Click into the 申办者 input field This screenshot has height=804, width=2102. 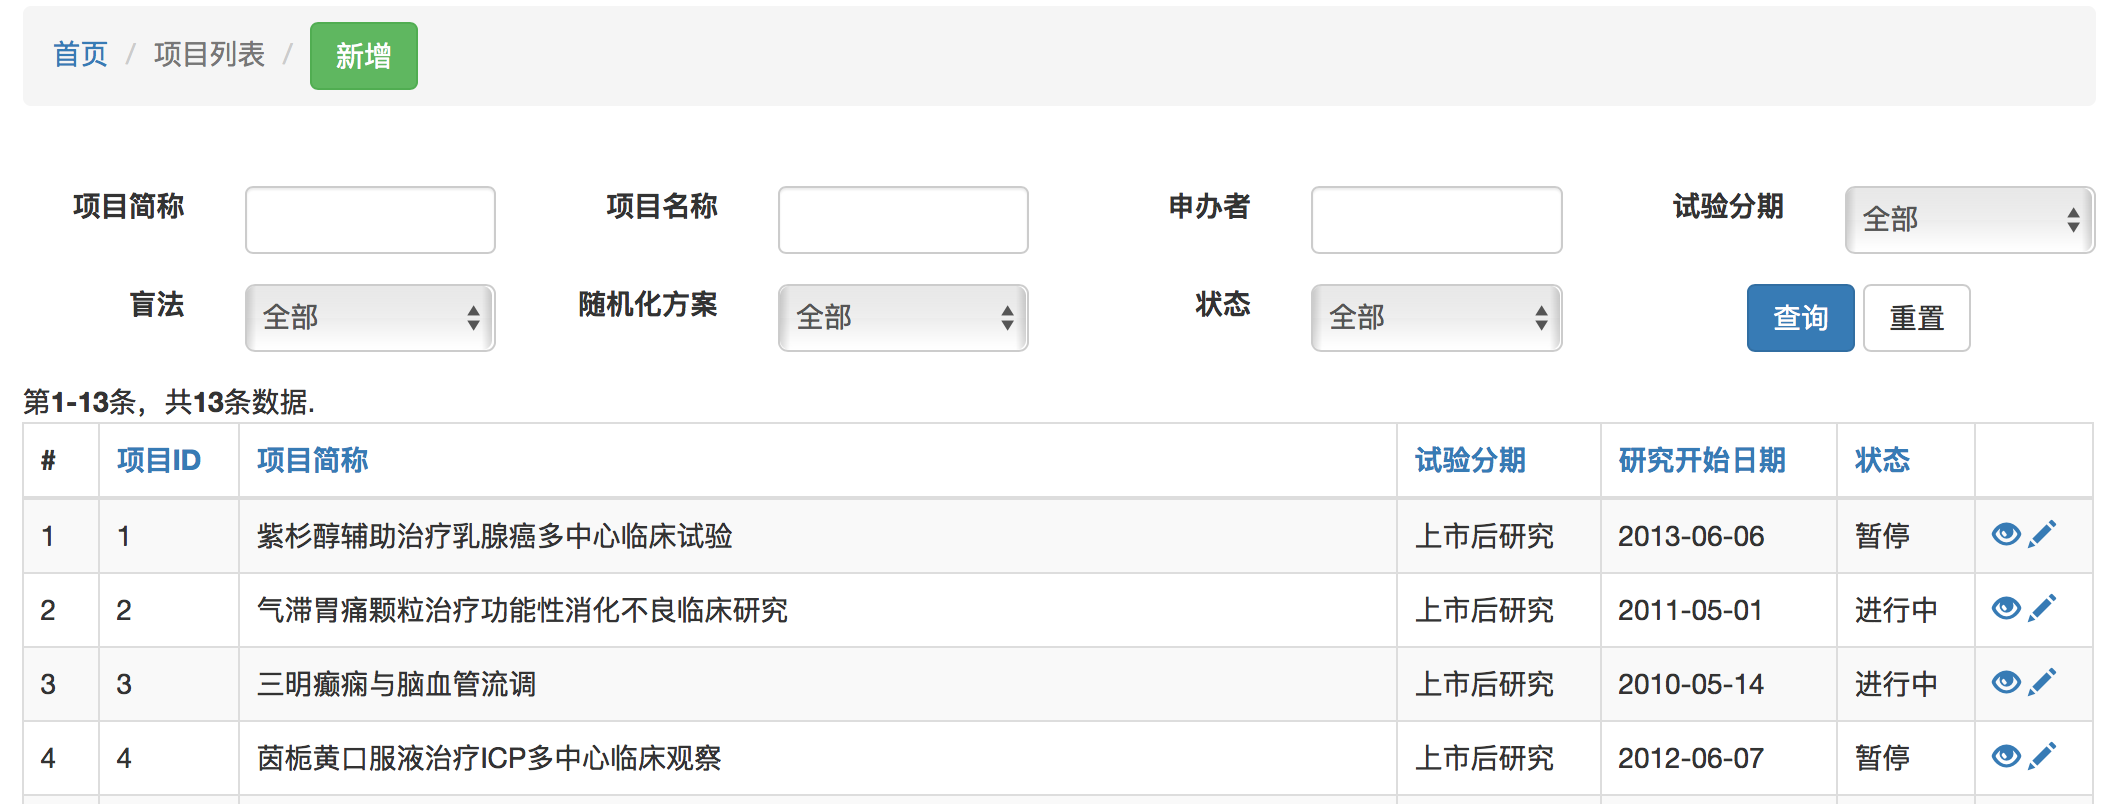coord(1435,220)
